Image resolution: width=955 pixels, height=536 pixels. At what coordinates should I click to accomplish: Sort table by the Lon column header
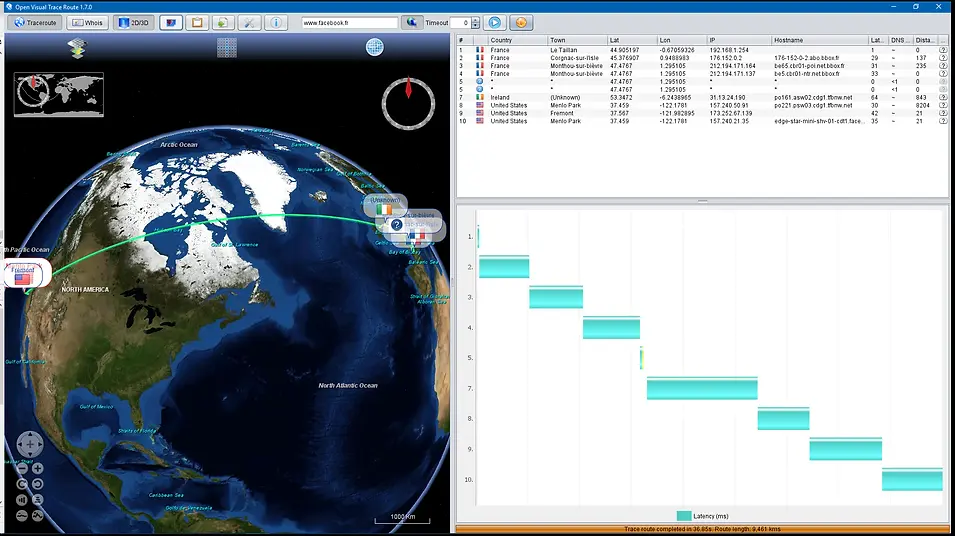pos(682,40)
